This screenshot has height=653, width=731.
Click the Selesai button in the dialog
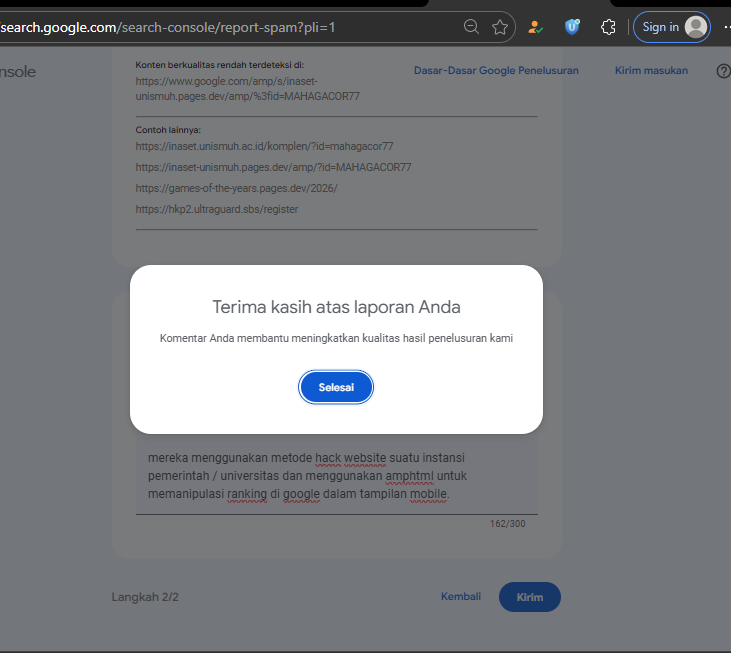336,387
